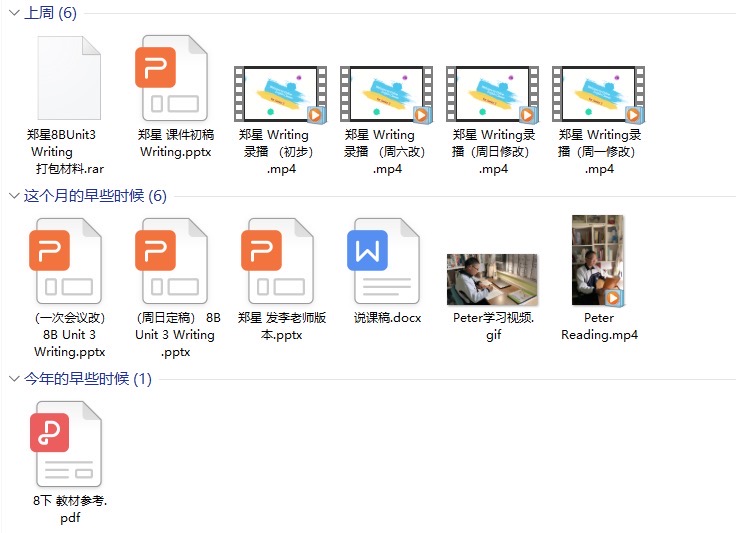Click the 说课稿.docx file name label
Screen dimensions: 736x533
tap(387, 318)
